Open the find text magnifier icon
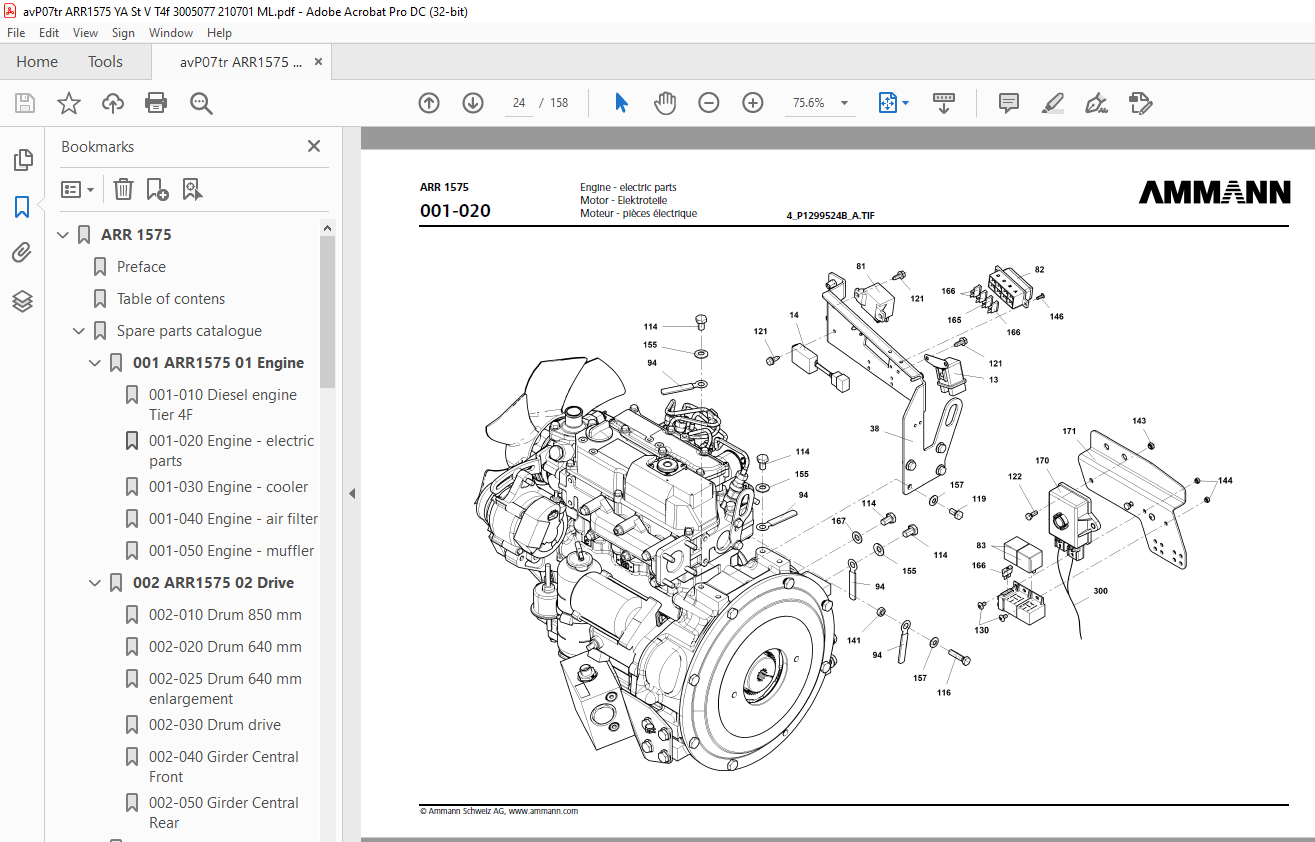This screenshot has width=1315, height=842. [x=201, y=103]
